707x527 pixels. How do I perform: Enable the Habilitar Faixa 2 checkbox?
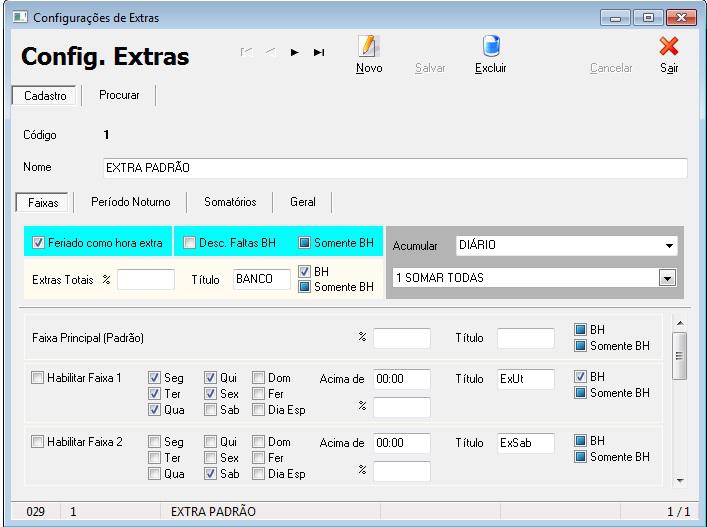[38, 442]
